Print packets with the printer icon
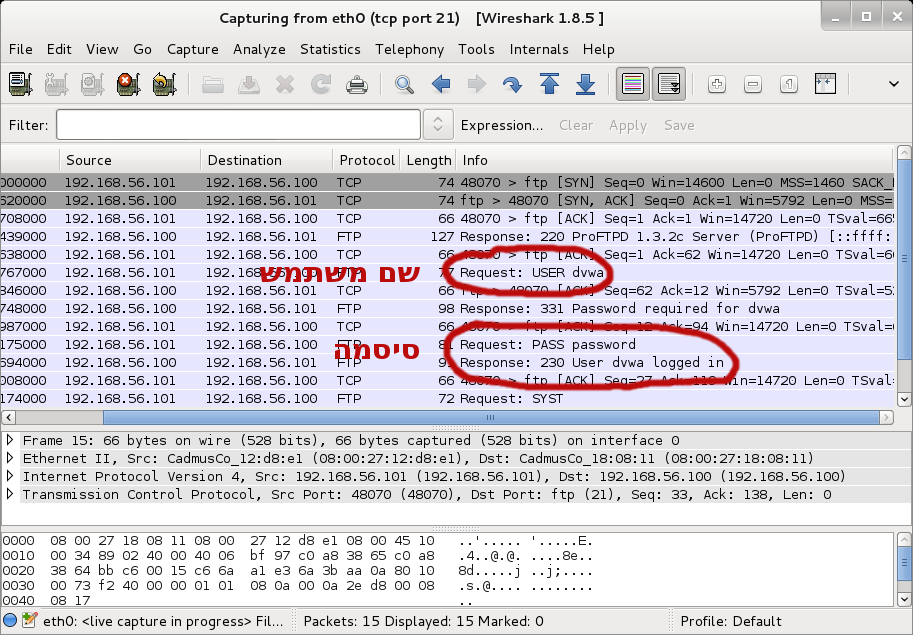 pyautogui.click(x=357, y=84)
